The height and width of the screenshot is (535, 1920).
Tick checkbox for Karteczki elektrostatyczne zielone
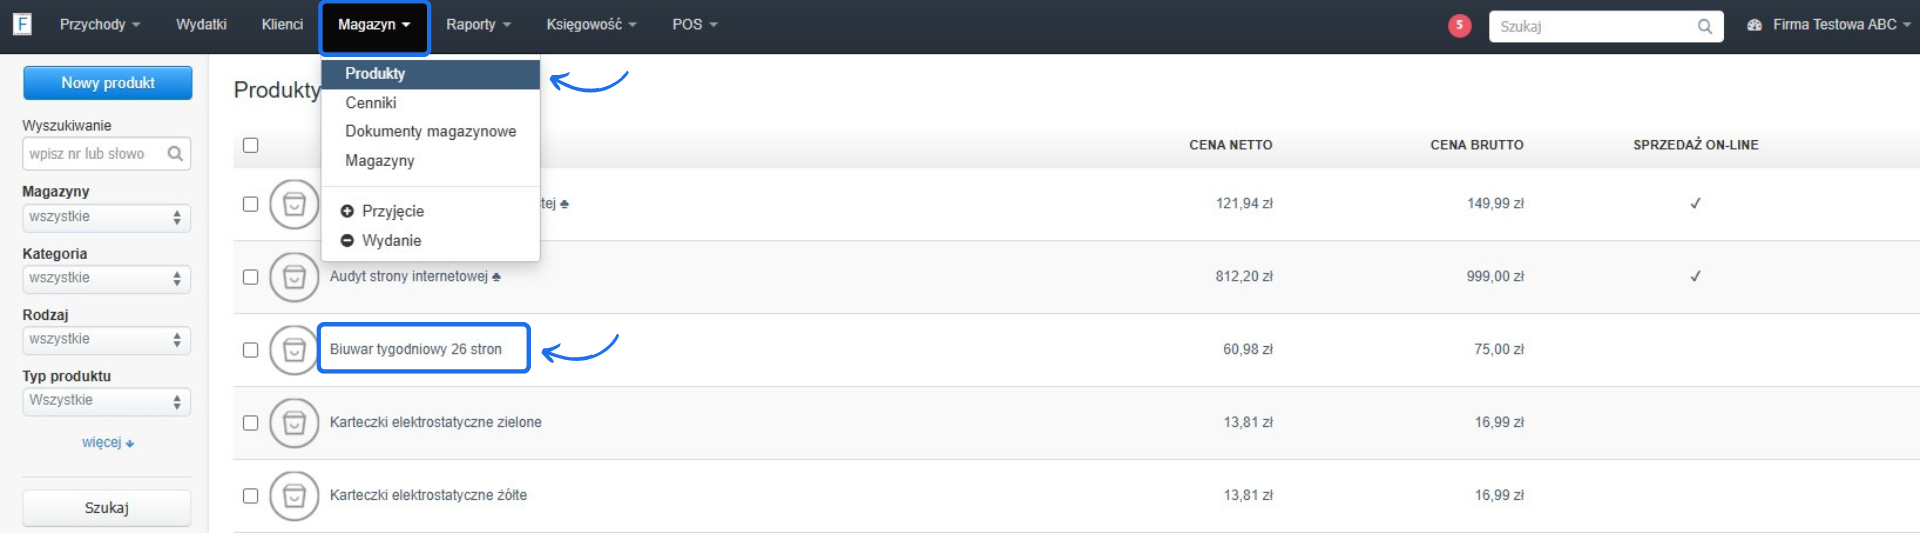point(251,423)
